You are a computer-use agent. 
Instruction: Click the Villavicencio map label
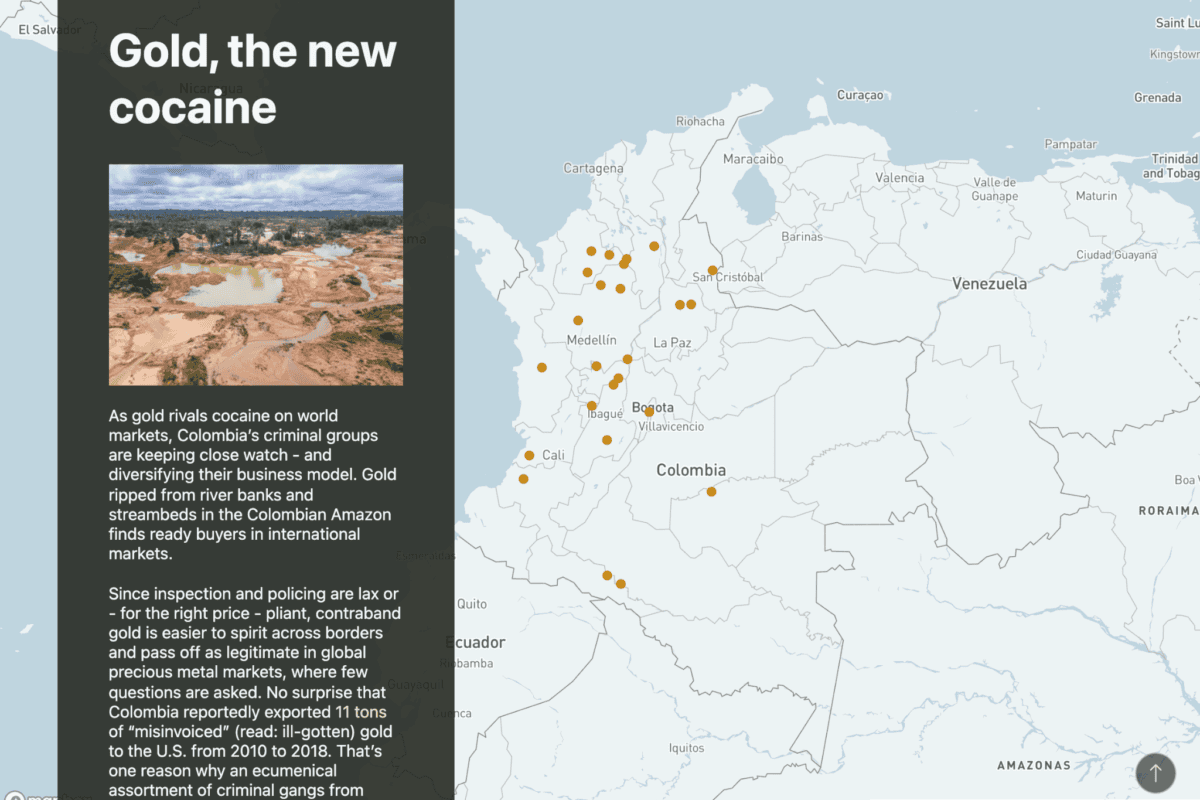coord(671,426)
